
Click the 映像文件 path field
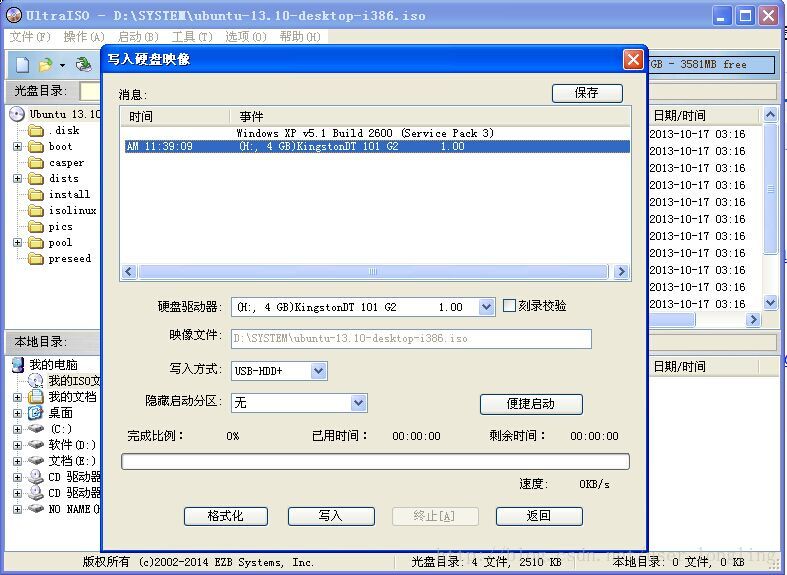coord(411,339)
